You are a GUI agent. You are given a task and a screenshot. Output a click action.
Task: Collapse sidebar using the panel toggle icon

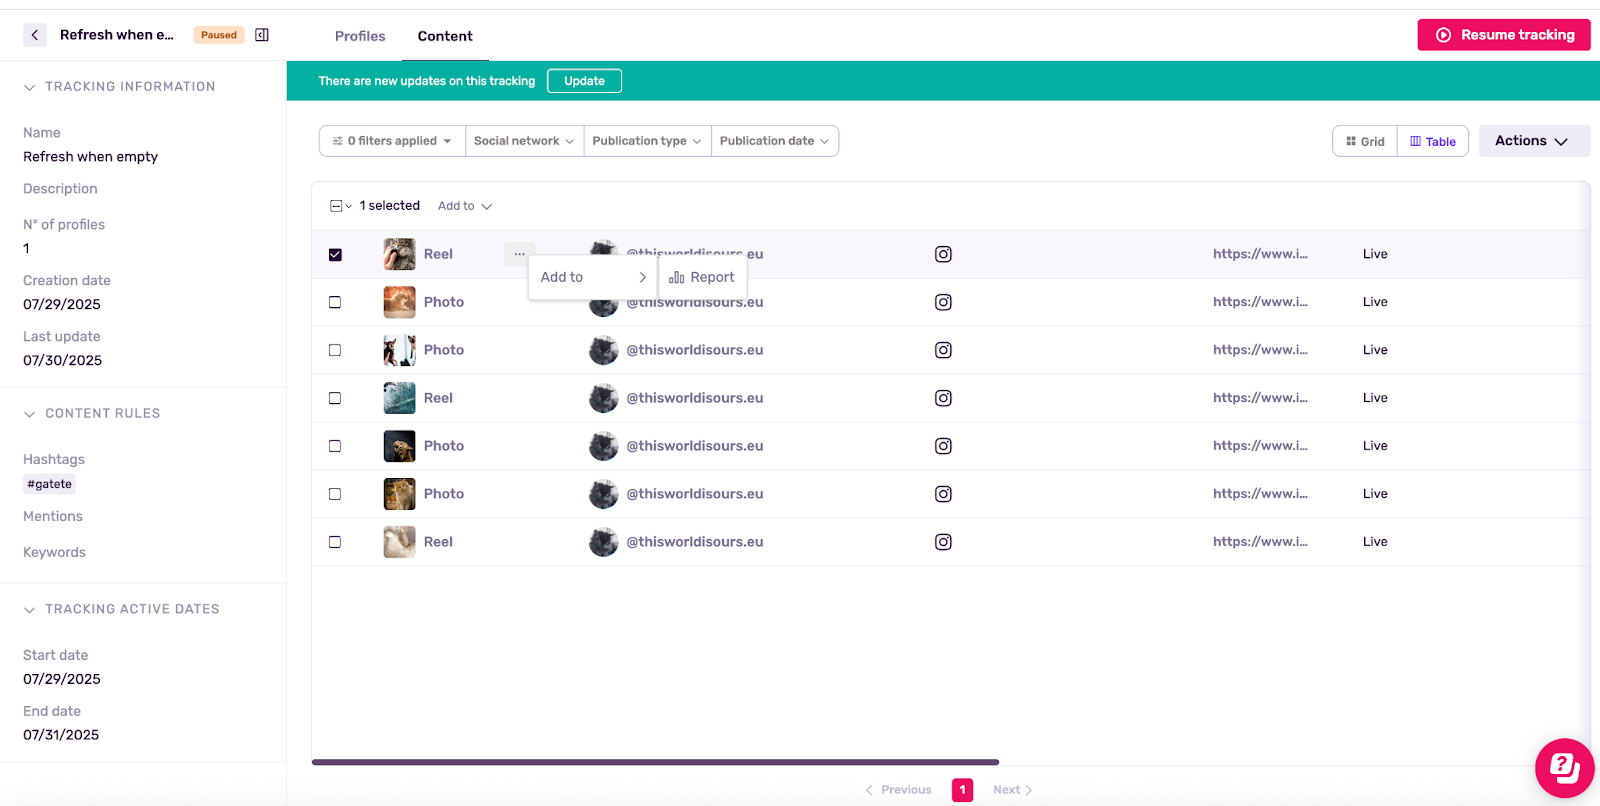(x=262, y=35)
